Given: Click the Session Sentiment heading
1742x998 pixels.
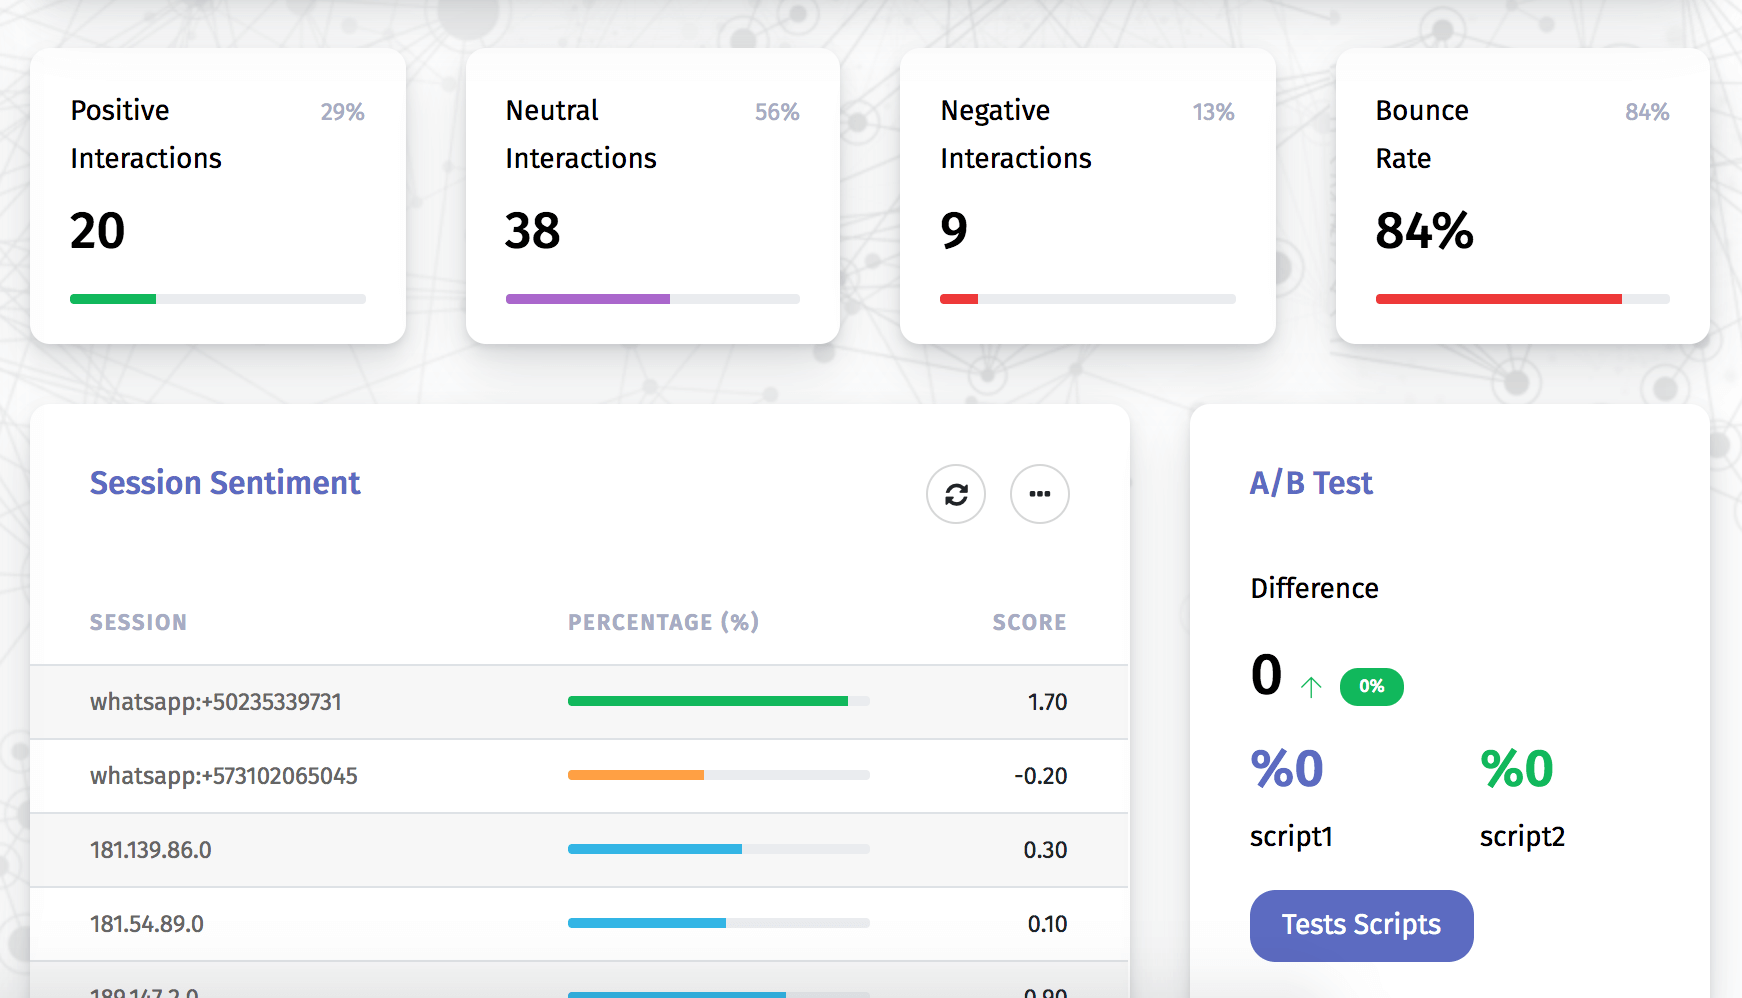Looking at the screenshot, I should tap(225, 483).
